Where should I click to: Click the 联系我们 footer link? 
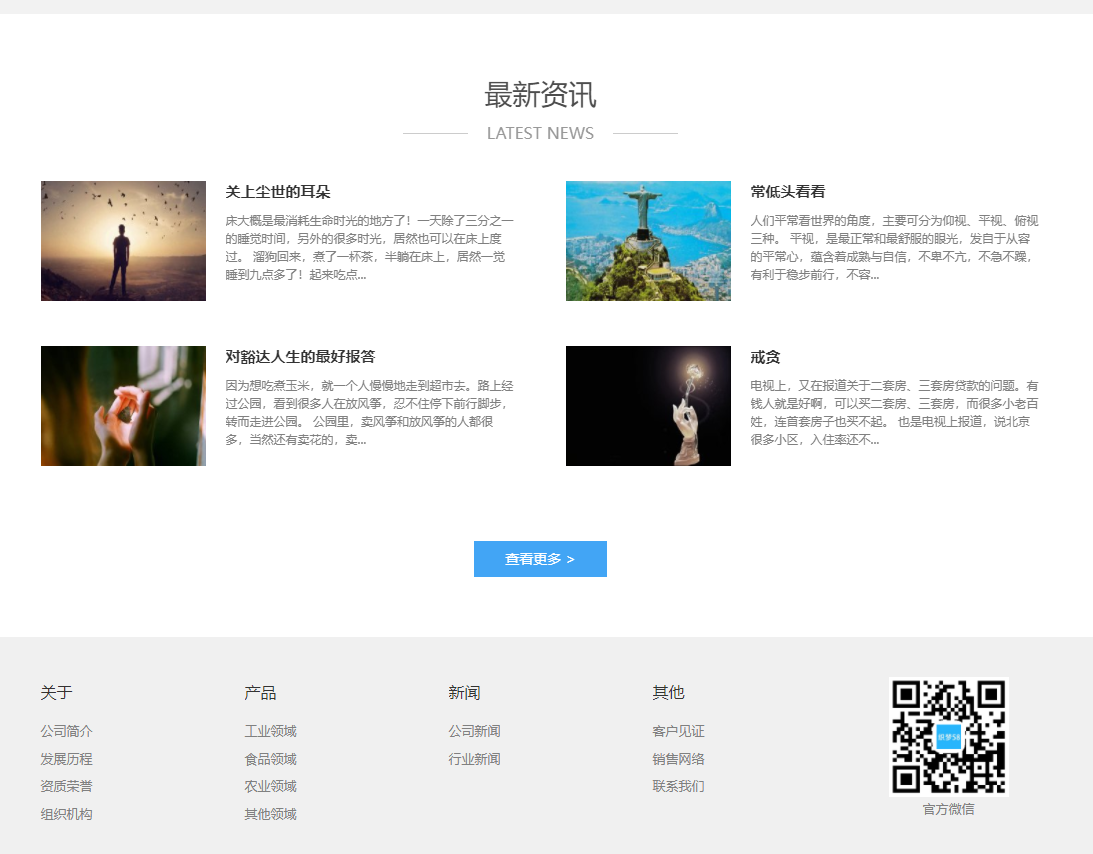tap(678, 786)
